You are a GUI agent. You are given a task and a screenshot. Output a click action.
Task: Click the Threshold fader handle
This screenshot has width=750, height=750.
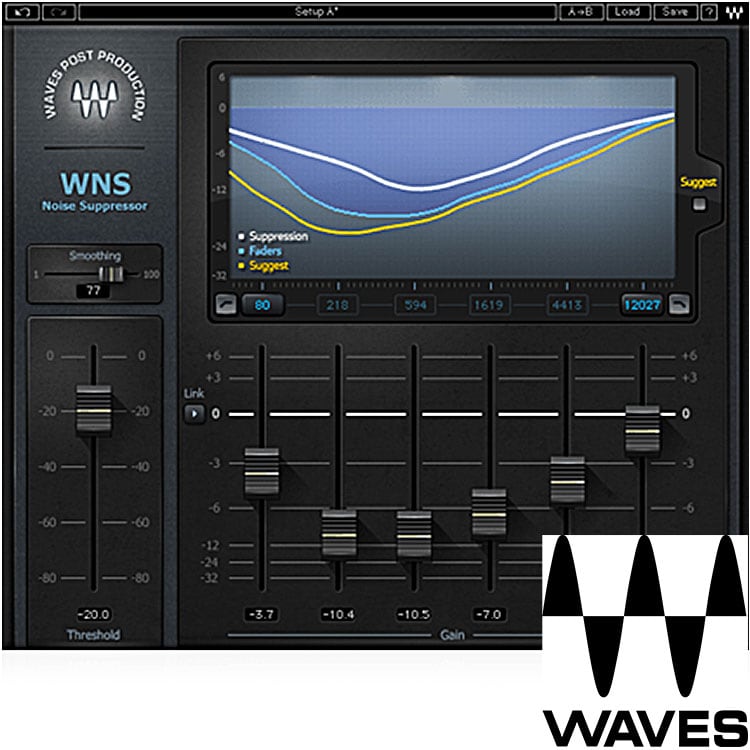click(94, 410)
